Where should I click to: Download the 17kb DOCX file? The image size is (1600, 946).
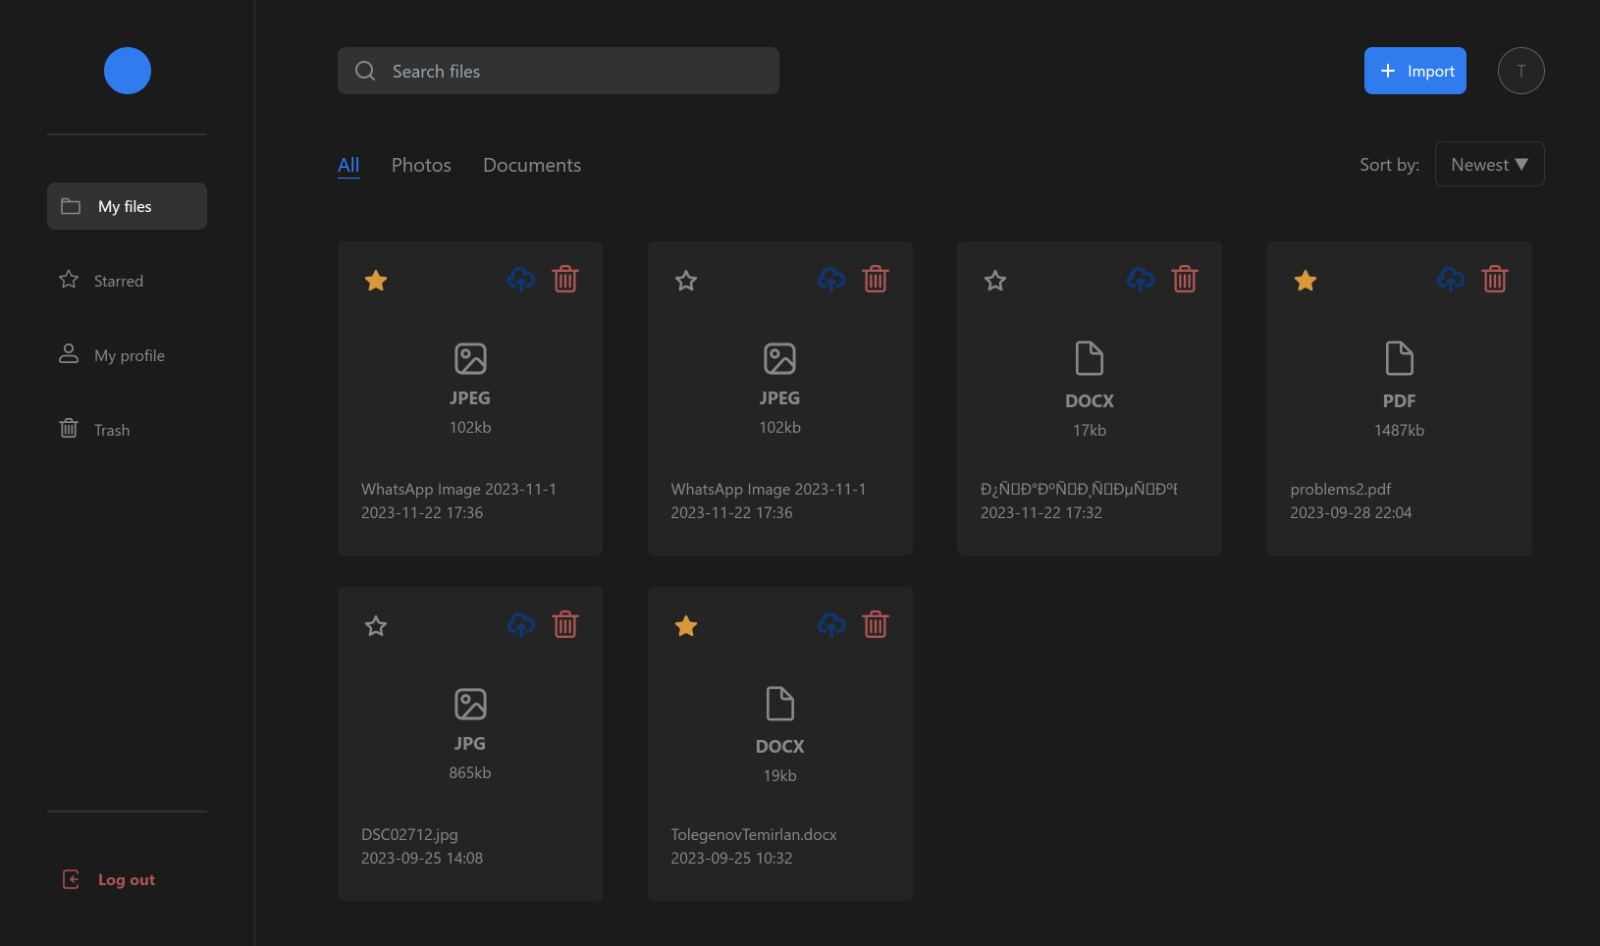1140,279
